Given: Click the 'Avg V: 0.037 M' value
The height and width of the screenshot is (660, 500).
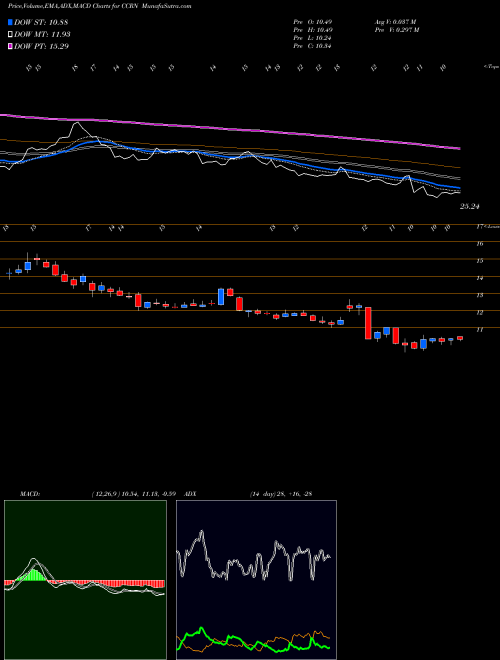Looking at the screenshot, I should (x=395, y=22).
